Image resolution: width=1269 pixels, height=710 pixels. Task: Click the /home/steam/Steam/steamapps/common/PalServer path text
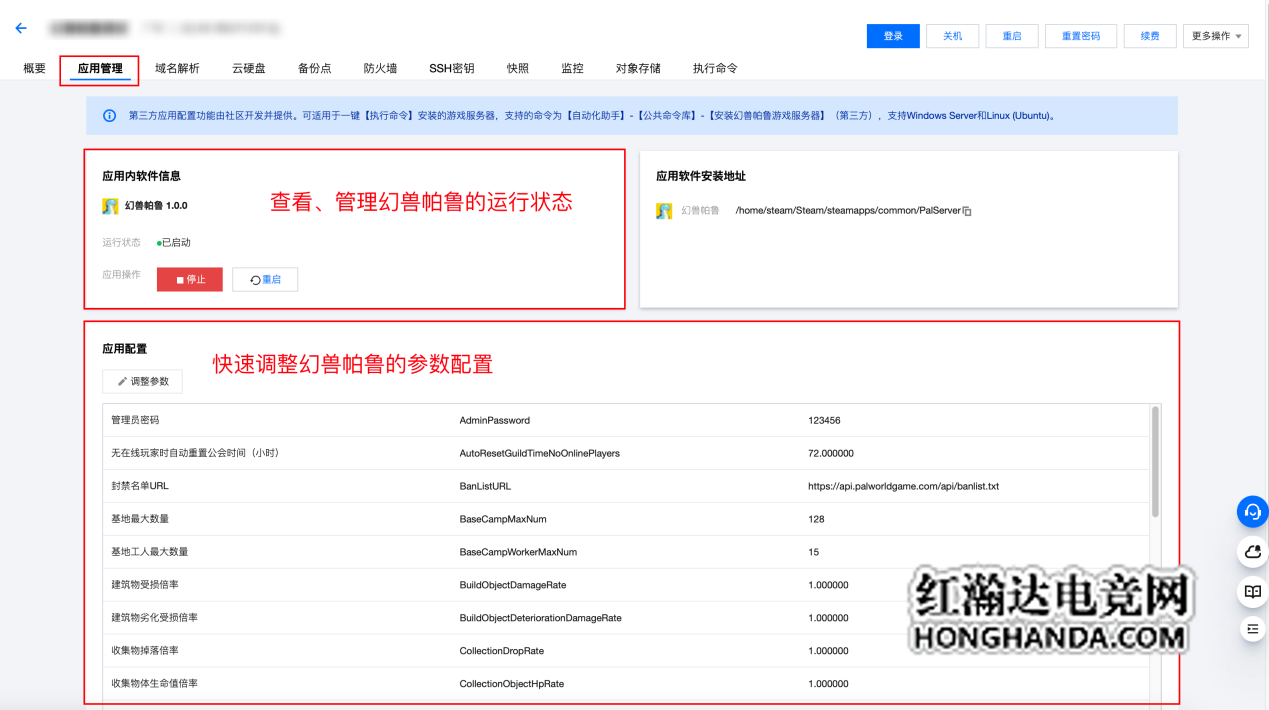click(848, 211)
